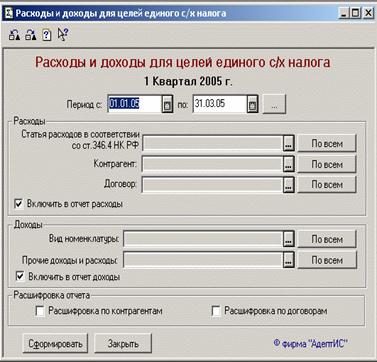Open selector for Договор field

(x=289, y=184)
